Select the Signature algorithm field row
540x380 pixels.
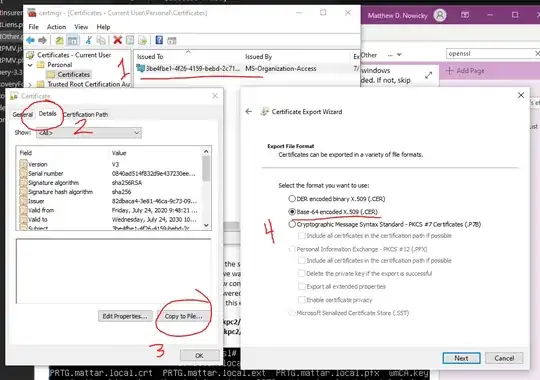click(x=108, y=183)
